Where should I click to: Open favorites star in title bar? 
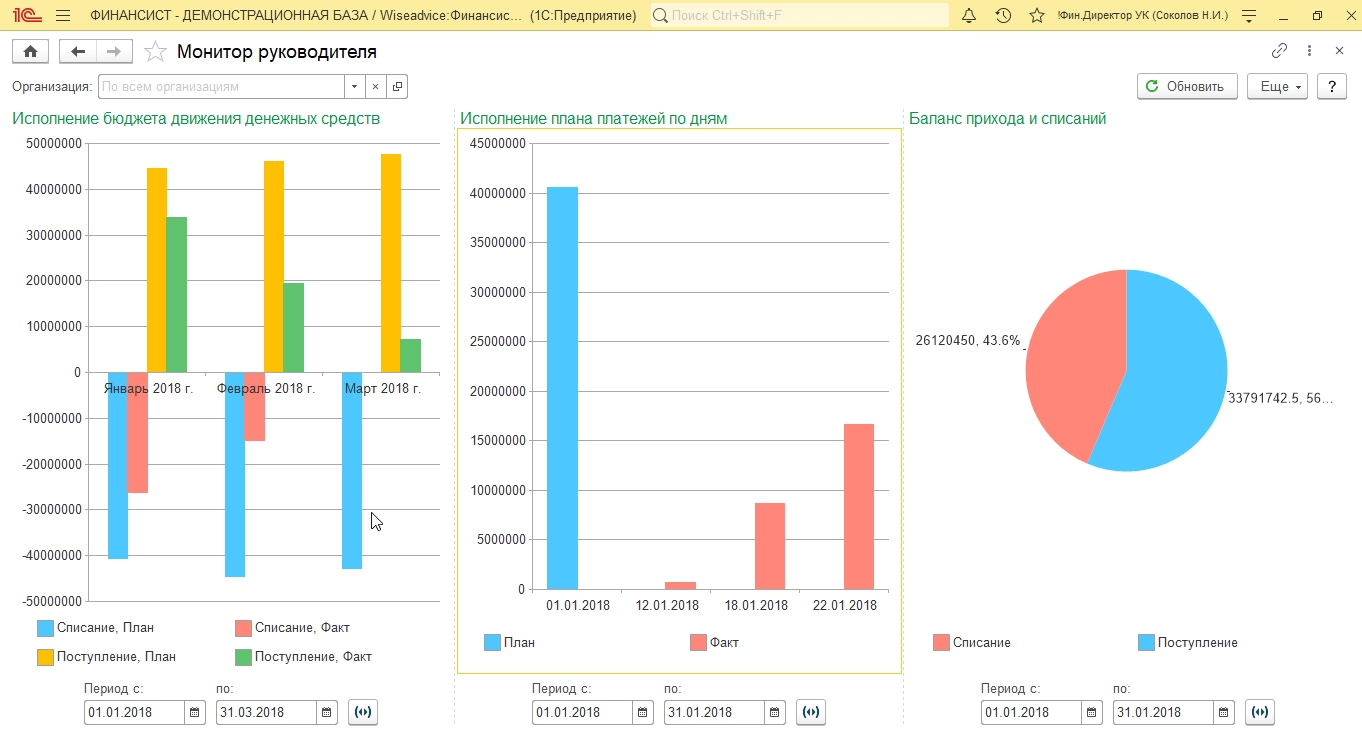point(1037,16)
